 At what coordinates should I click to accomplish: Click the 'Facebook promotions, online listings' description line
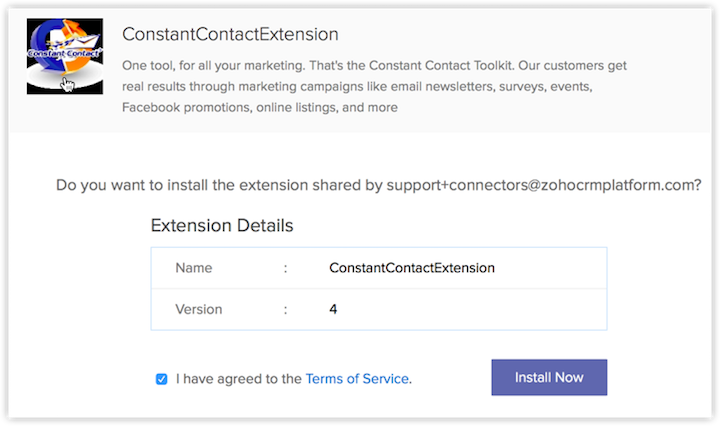260,107
